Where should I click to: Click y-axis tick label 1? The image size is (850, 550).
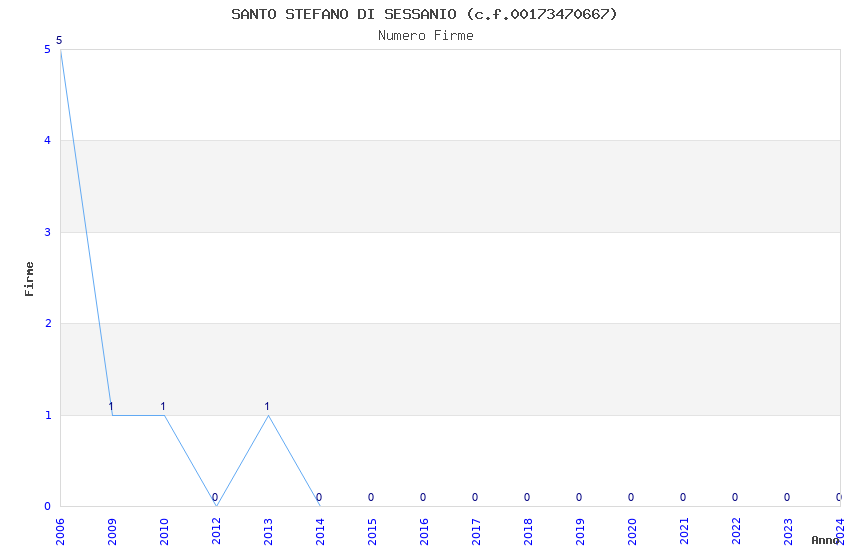click(x=48, y=415)
